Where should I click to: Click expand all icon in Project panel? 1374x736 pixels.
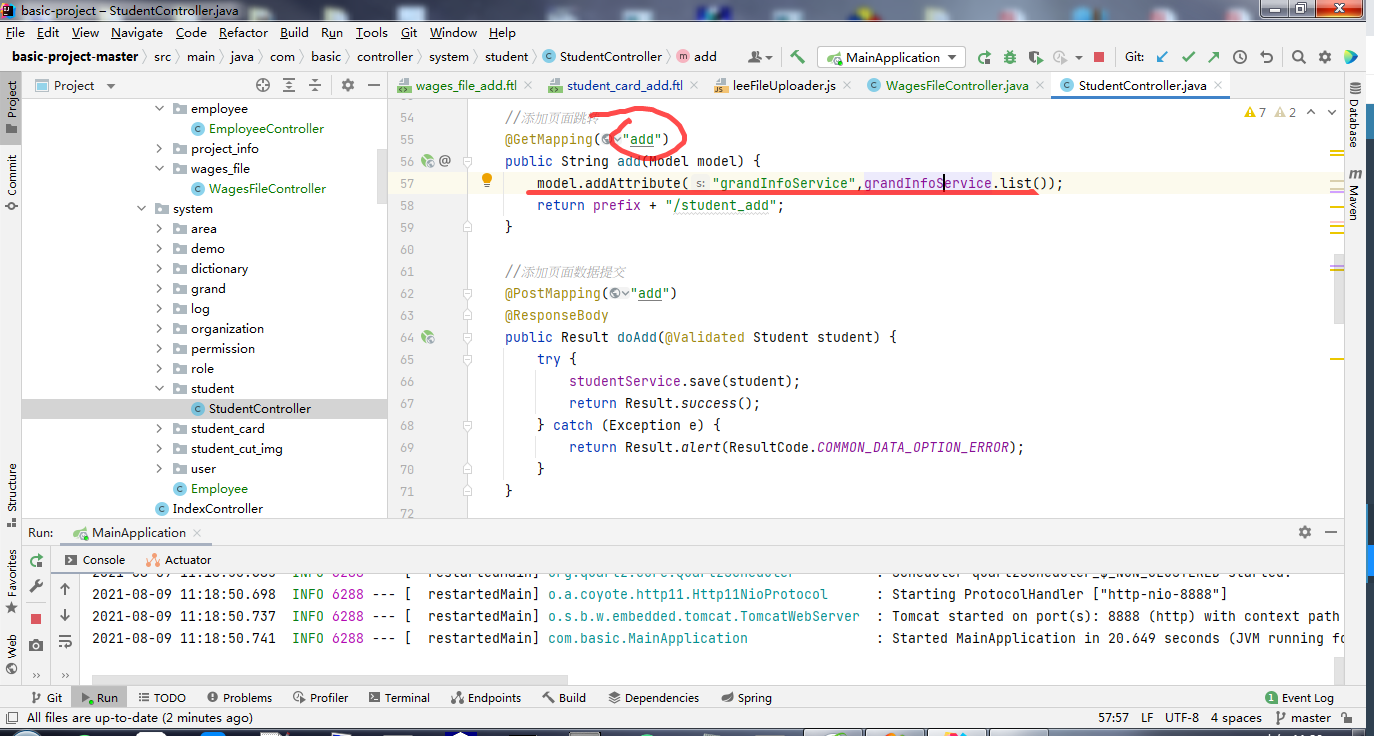pyautogui.click(x=289, y=85)
